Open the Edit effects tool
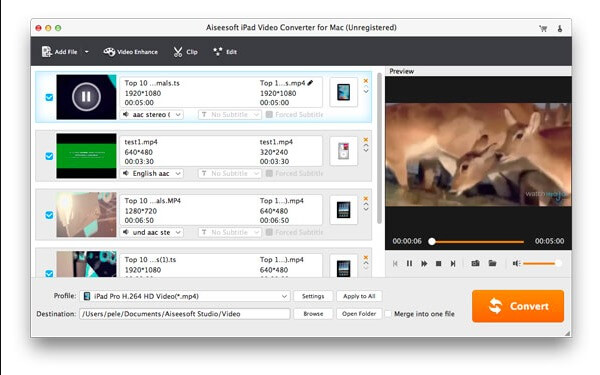The image size is (600, 375). click(x=225, y=52)
